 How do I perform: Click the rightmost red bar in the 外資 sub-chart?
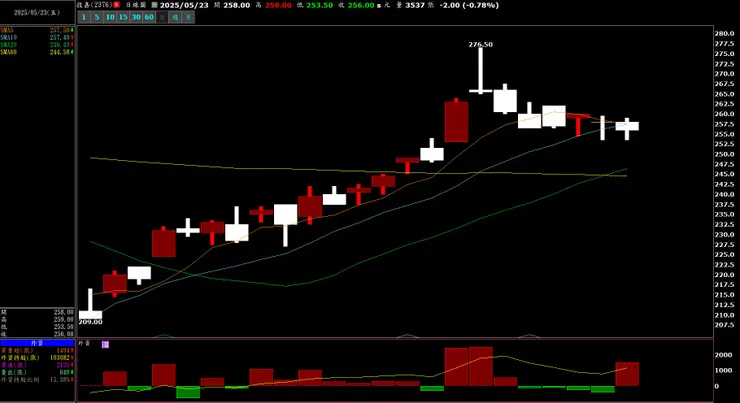click(x=627, y=374)
